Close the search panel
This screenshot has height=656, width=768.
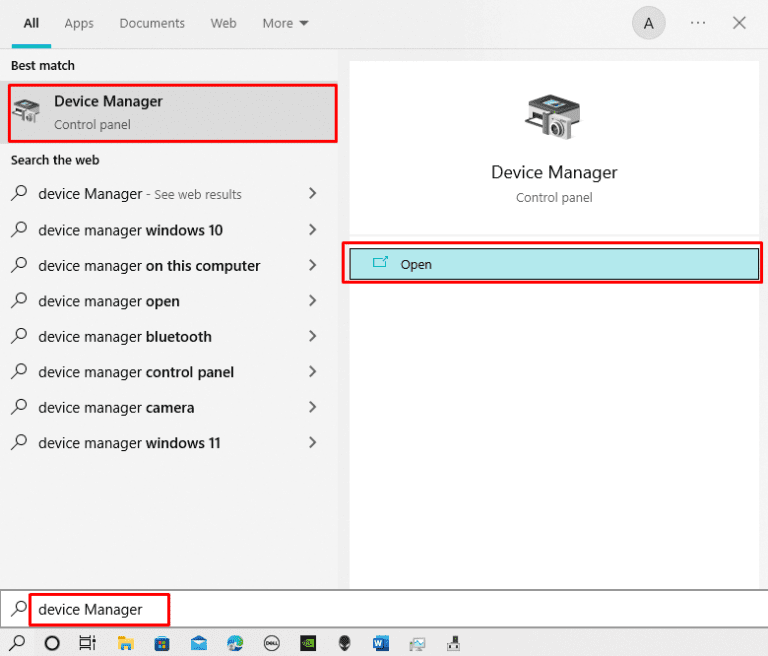click(x=739, y=23)
